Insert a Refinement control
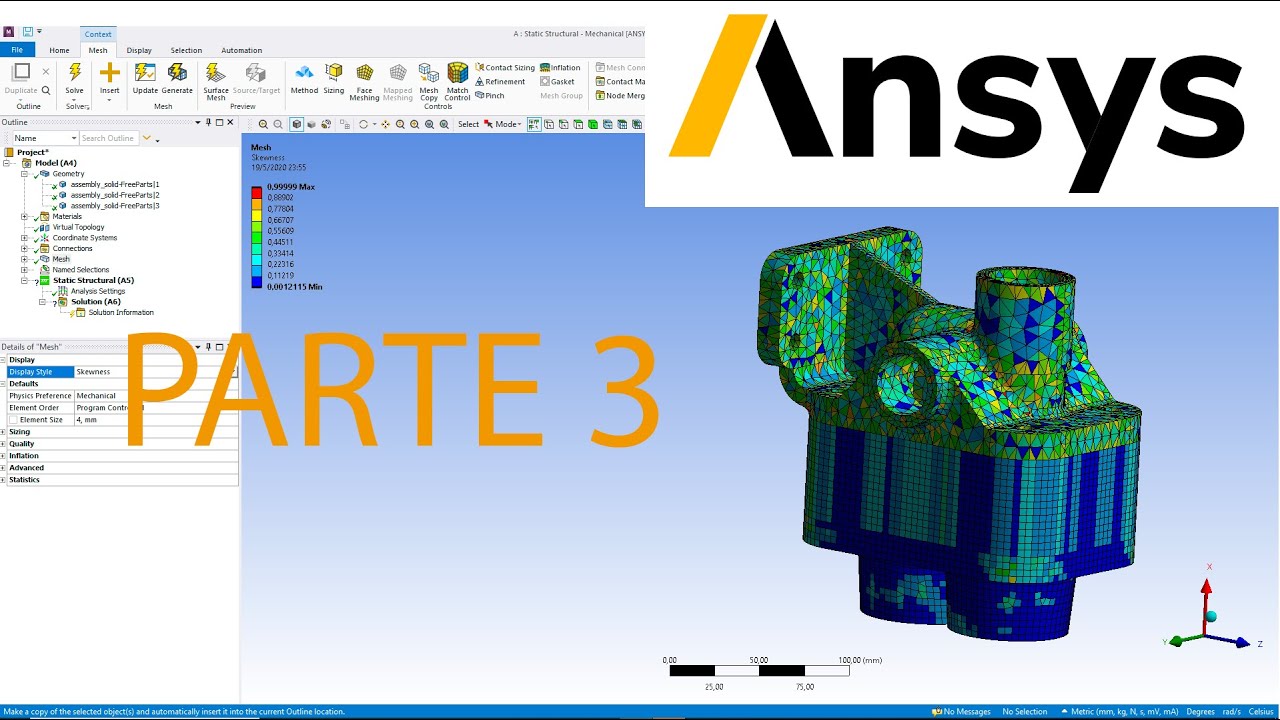The height and width of the screenshot is (720, 1280). (500, 82)
